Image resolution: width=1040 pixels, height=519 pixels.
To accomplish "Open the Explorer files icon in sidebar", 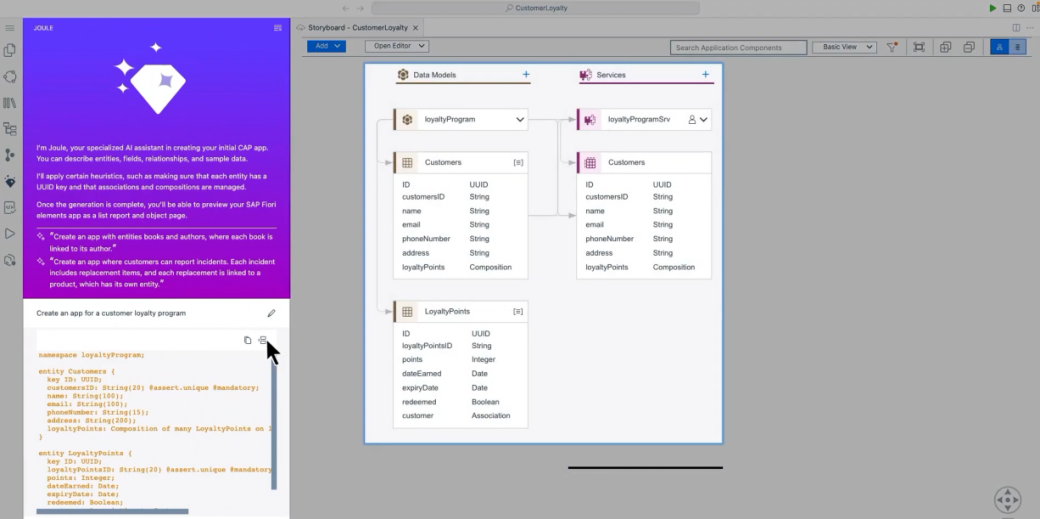I will (10, 50).
